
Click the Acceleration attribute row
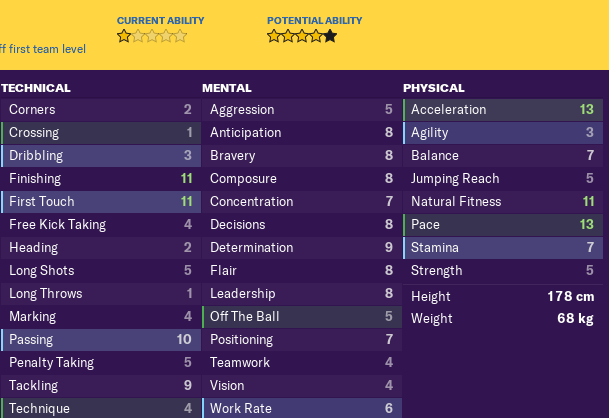click(503, 110)
